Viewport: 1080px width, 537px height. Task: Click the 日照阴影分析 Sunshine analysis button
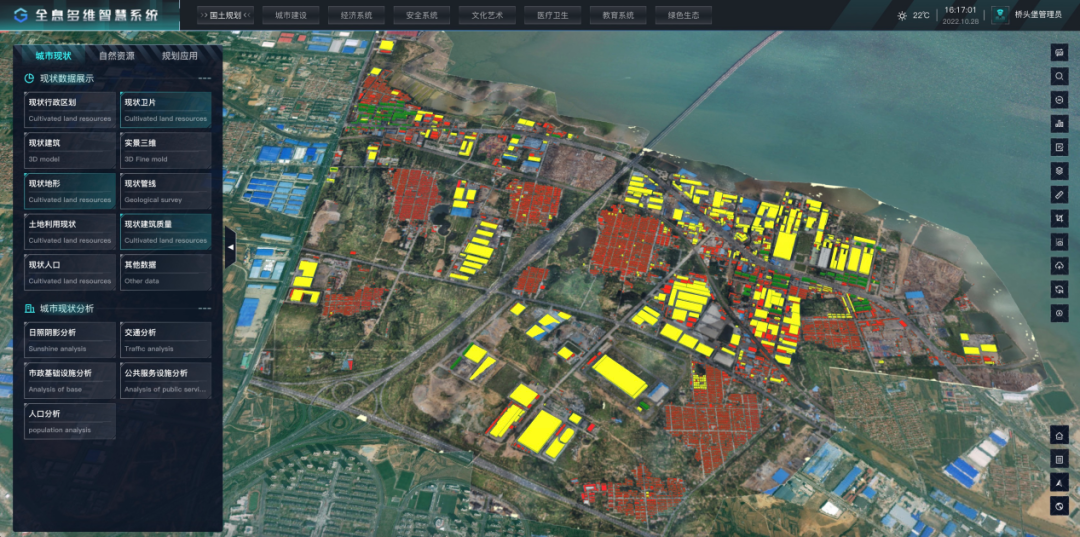click(x=69, y=339)
